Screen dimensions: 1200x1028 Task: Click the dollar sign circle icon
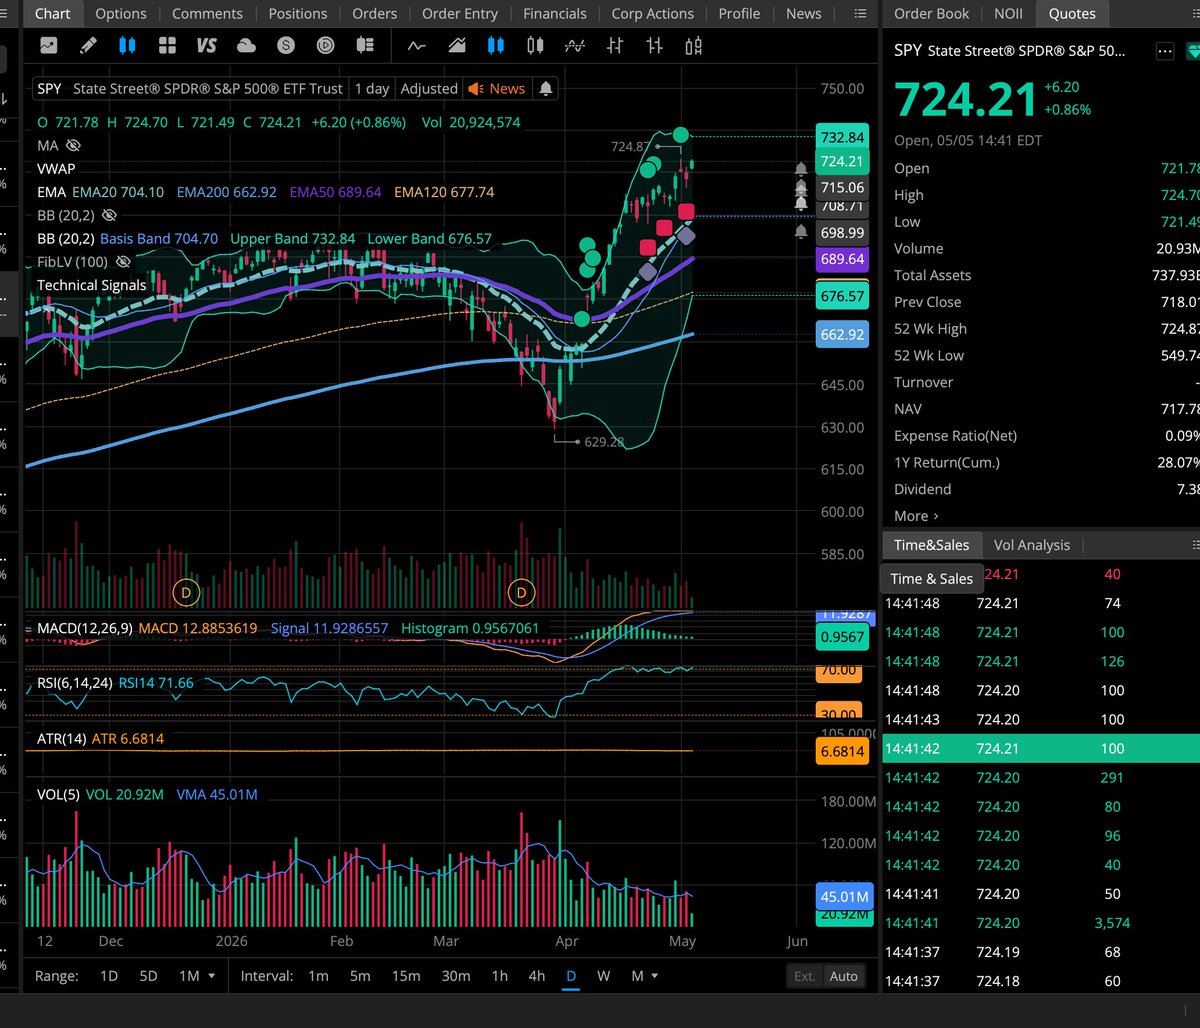(286, 45)
